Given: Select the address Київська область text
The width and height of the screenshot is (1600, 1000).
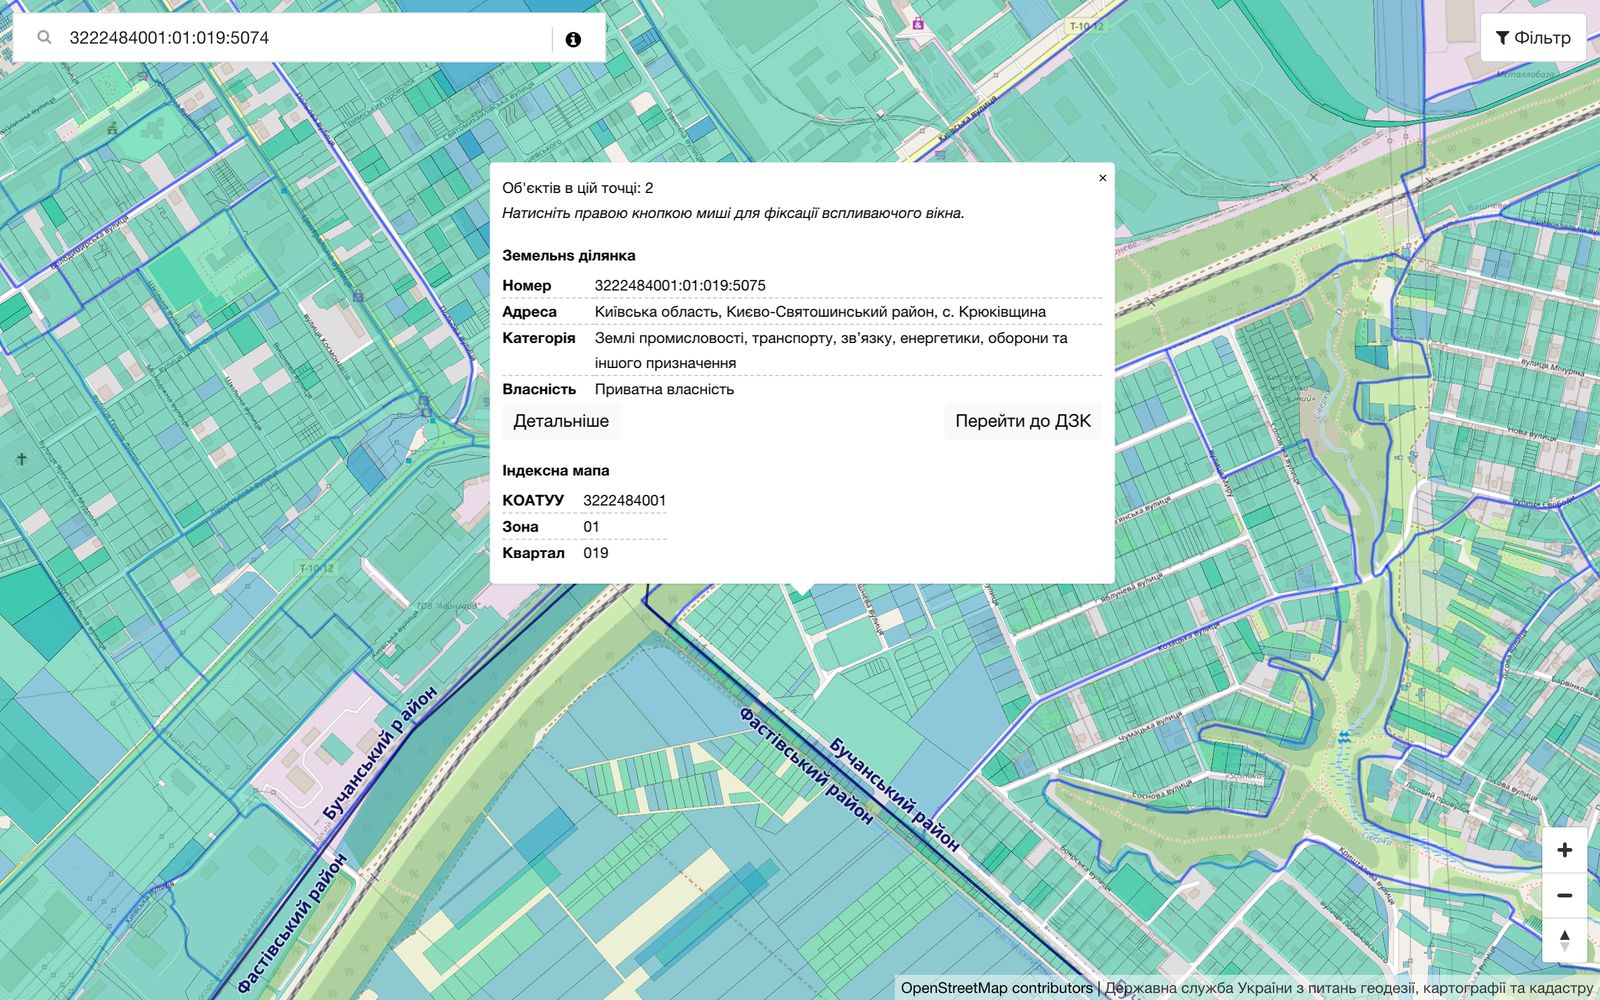Looking at the screenshot, I should coord(820,311).
